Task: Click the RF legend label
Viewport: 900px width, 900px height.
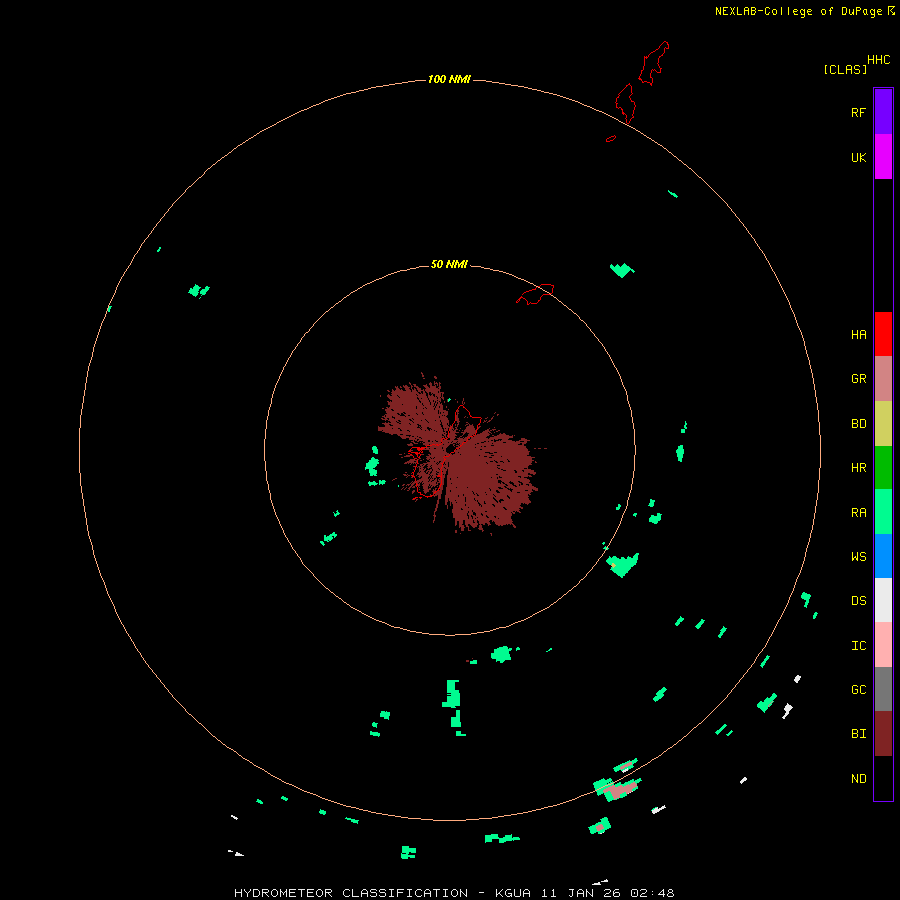Action: click(858, 112)
